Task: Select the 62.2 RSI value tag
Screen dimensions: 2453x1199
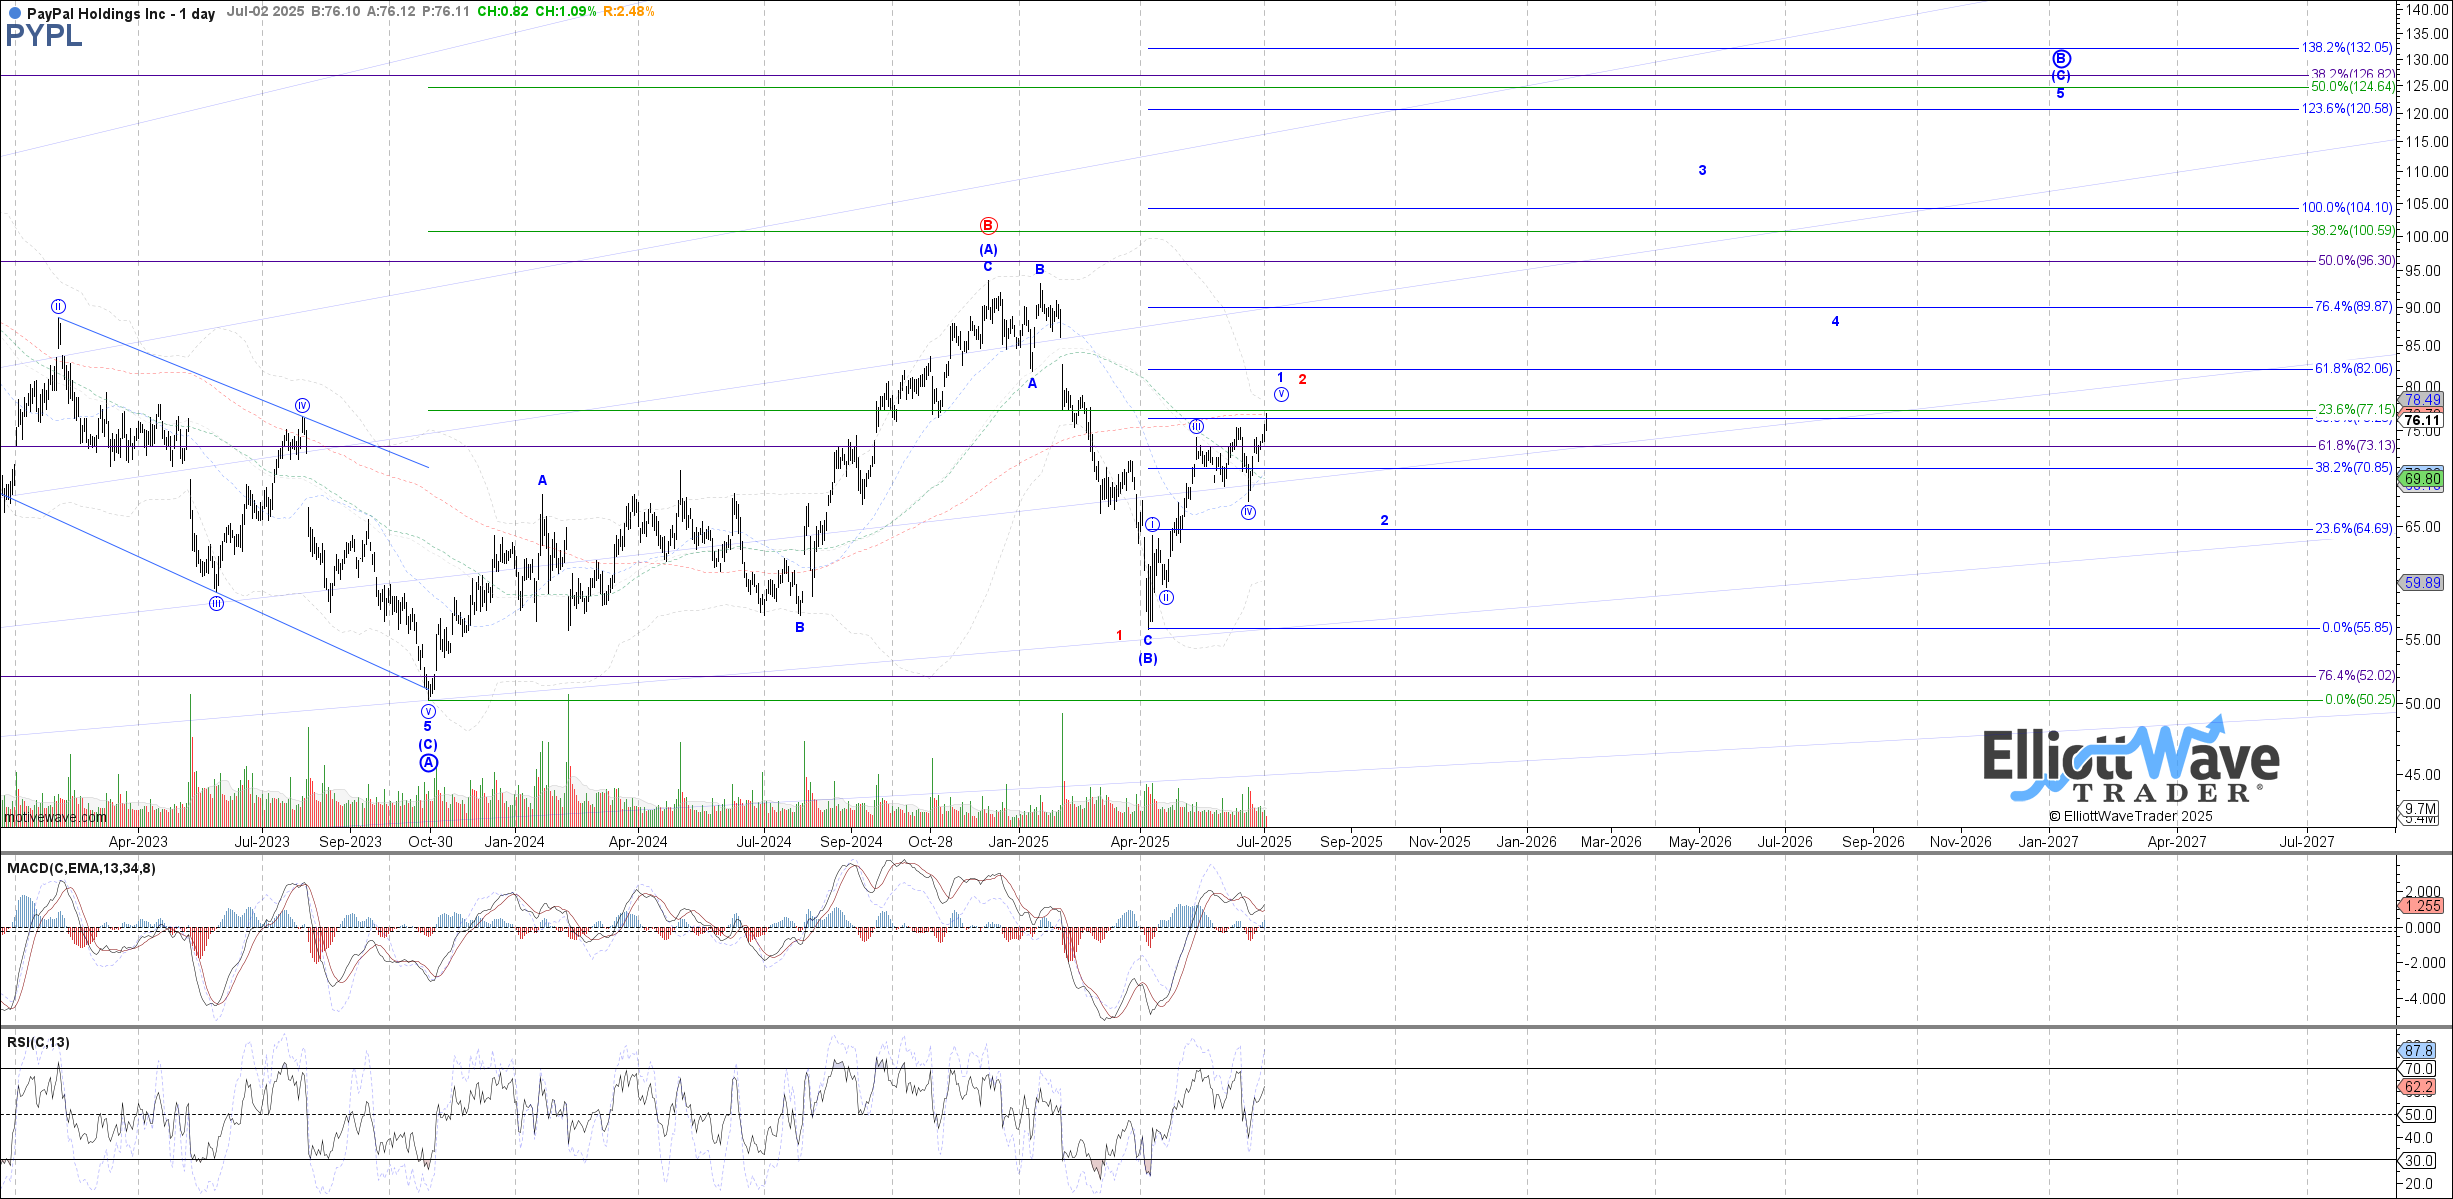Action: tap(2418, 1087)
